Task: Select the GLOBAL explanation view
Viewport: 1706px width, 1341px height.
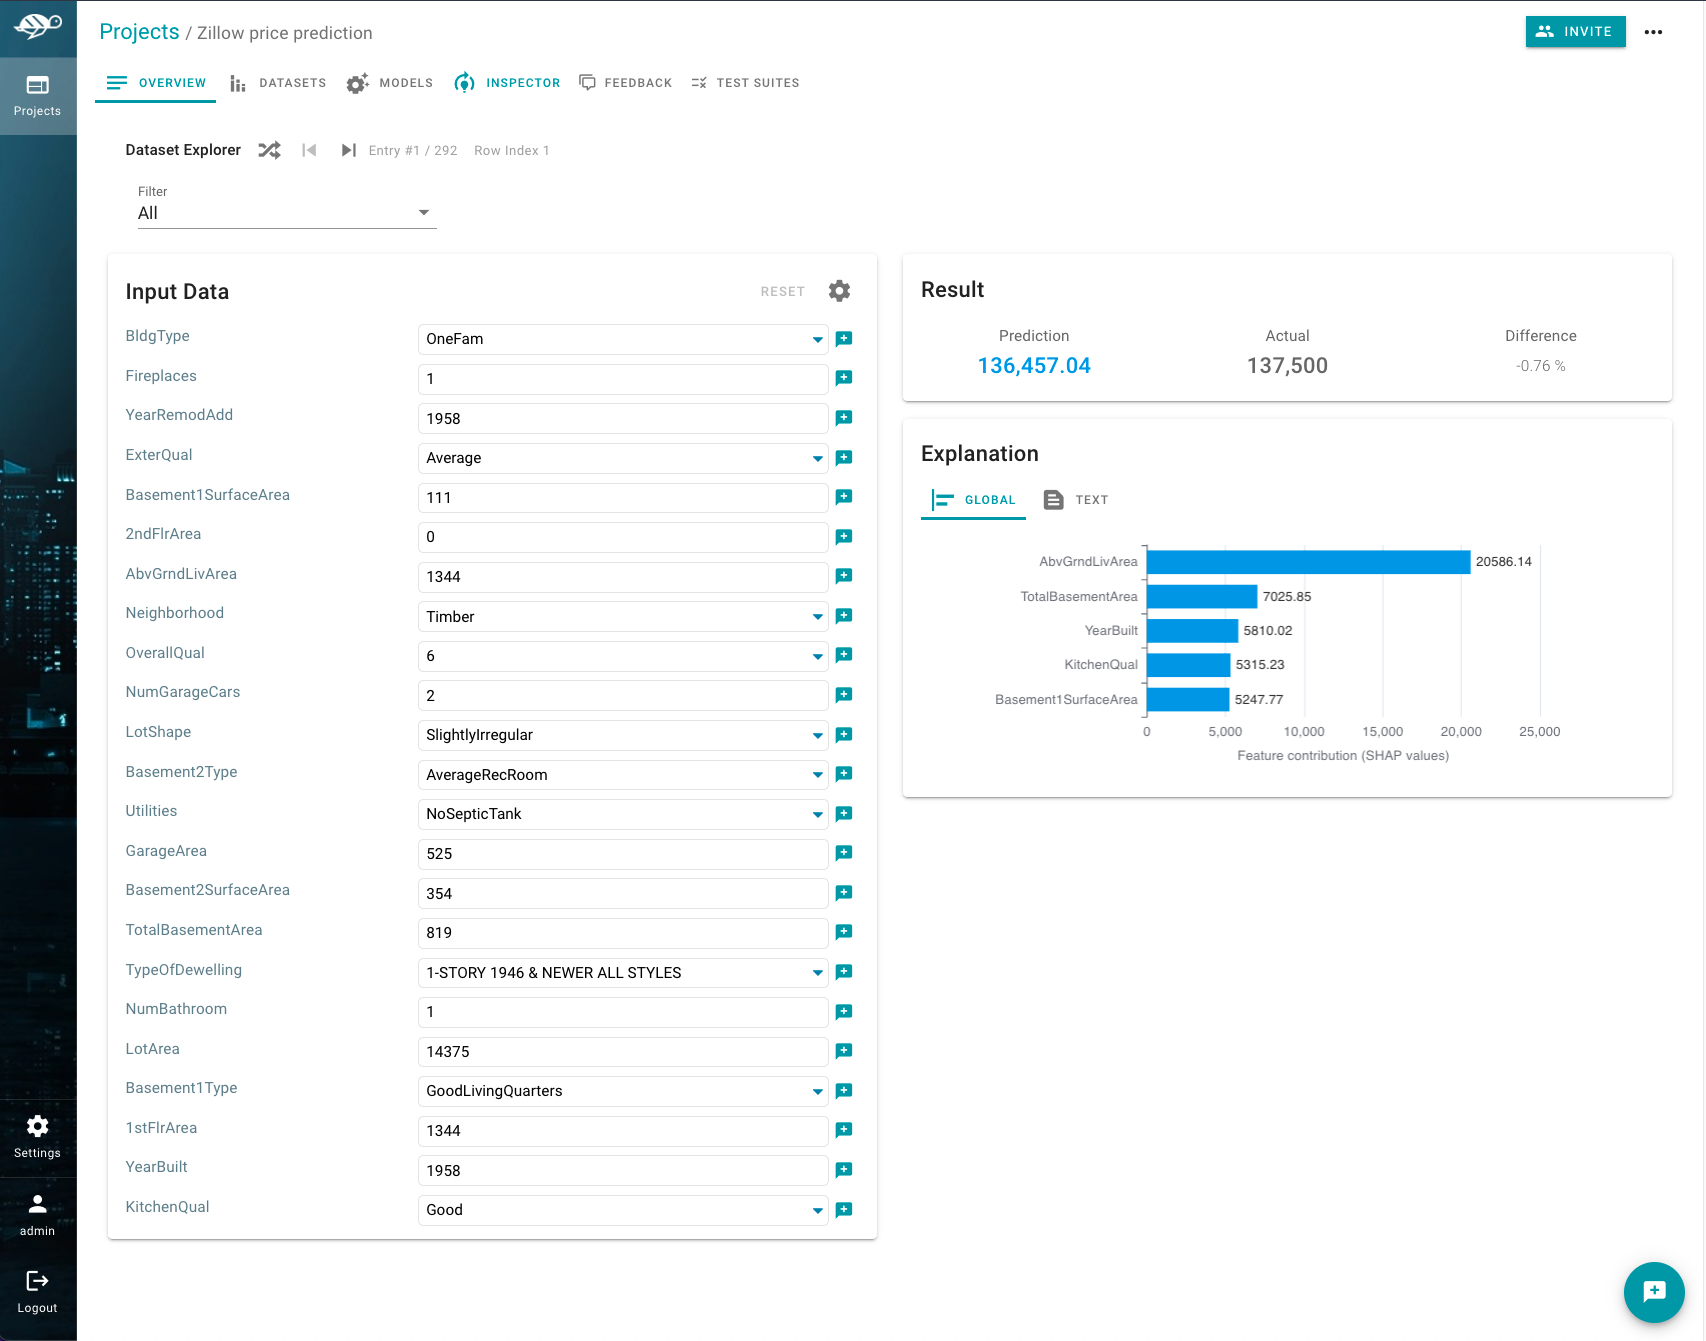Action: 973,500
